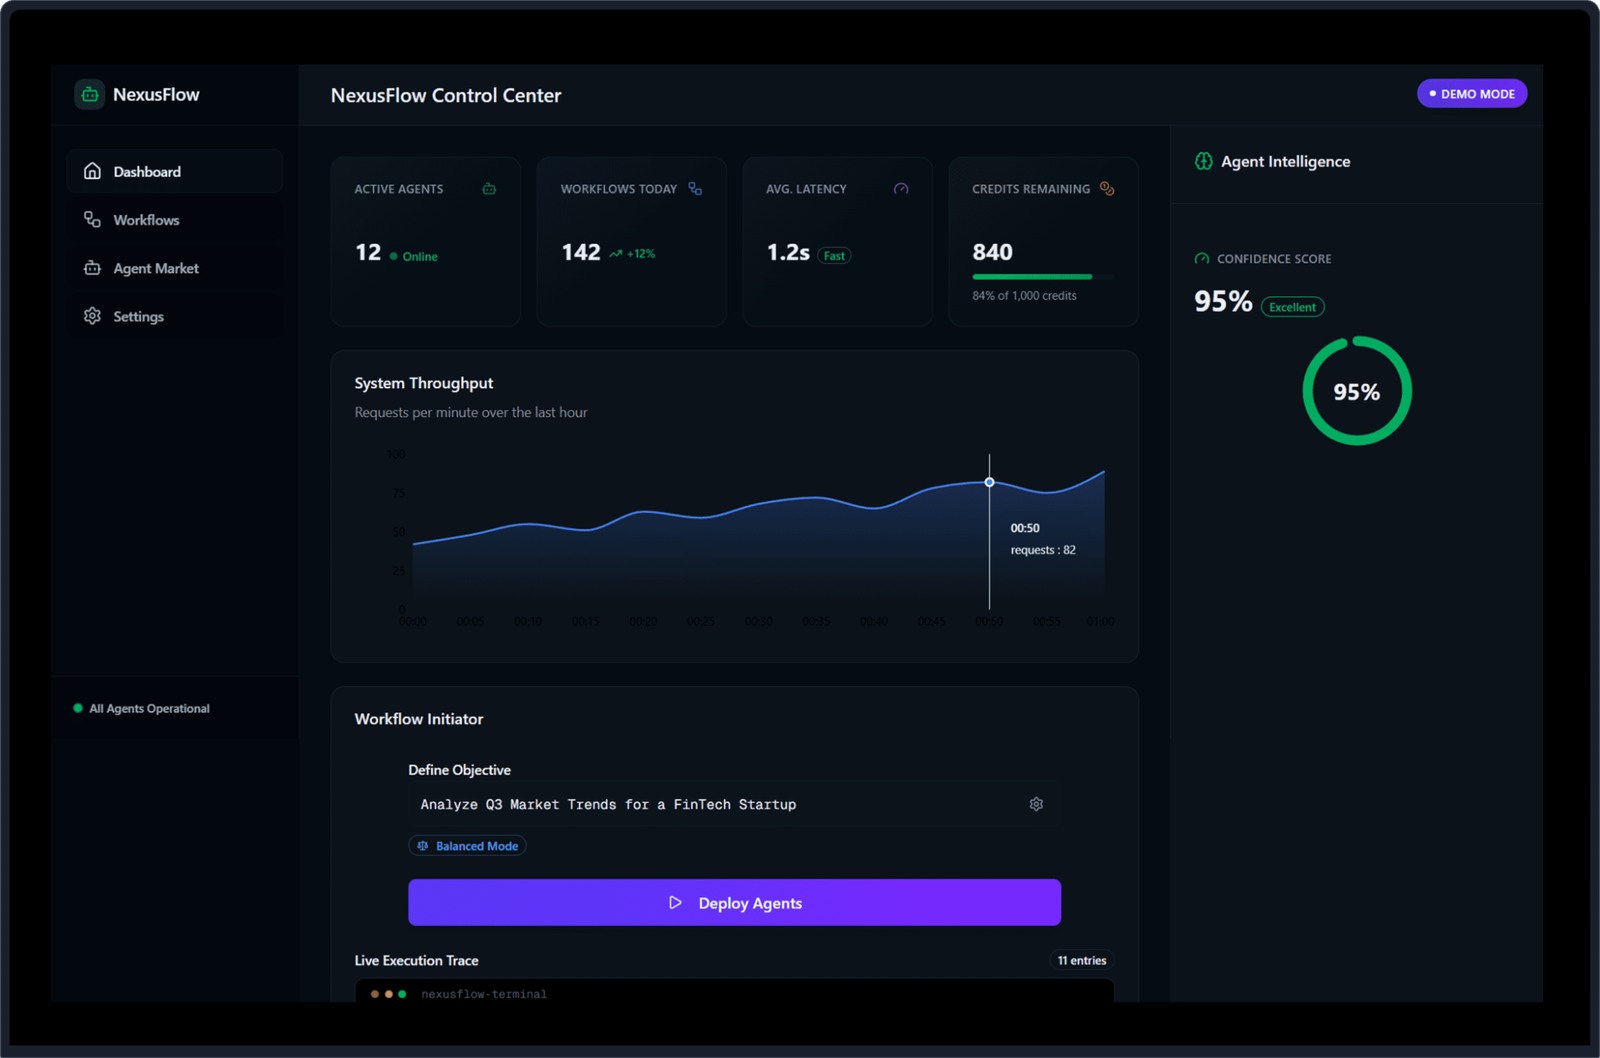Open the settings gear inside the objective field
The width and height of the screenshot is (1600, 1058).
(1036, 803)
